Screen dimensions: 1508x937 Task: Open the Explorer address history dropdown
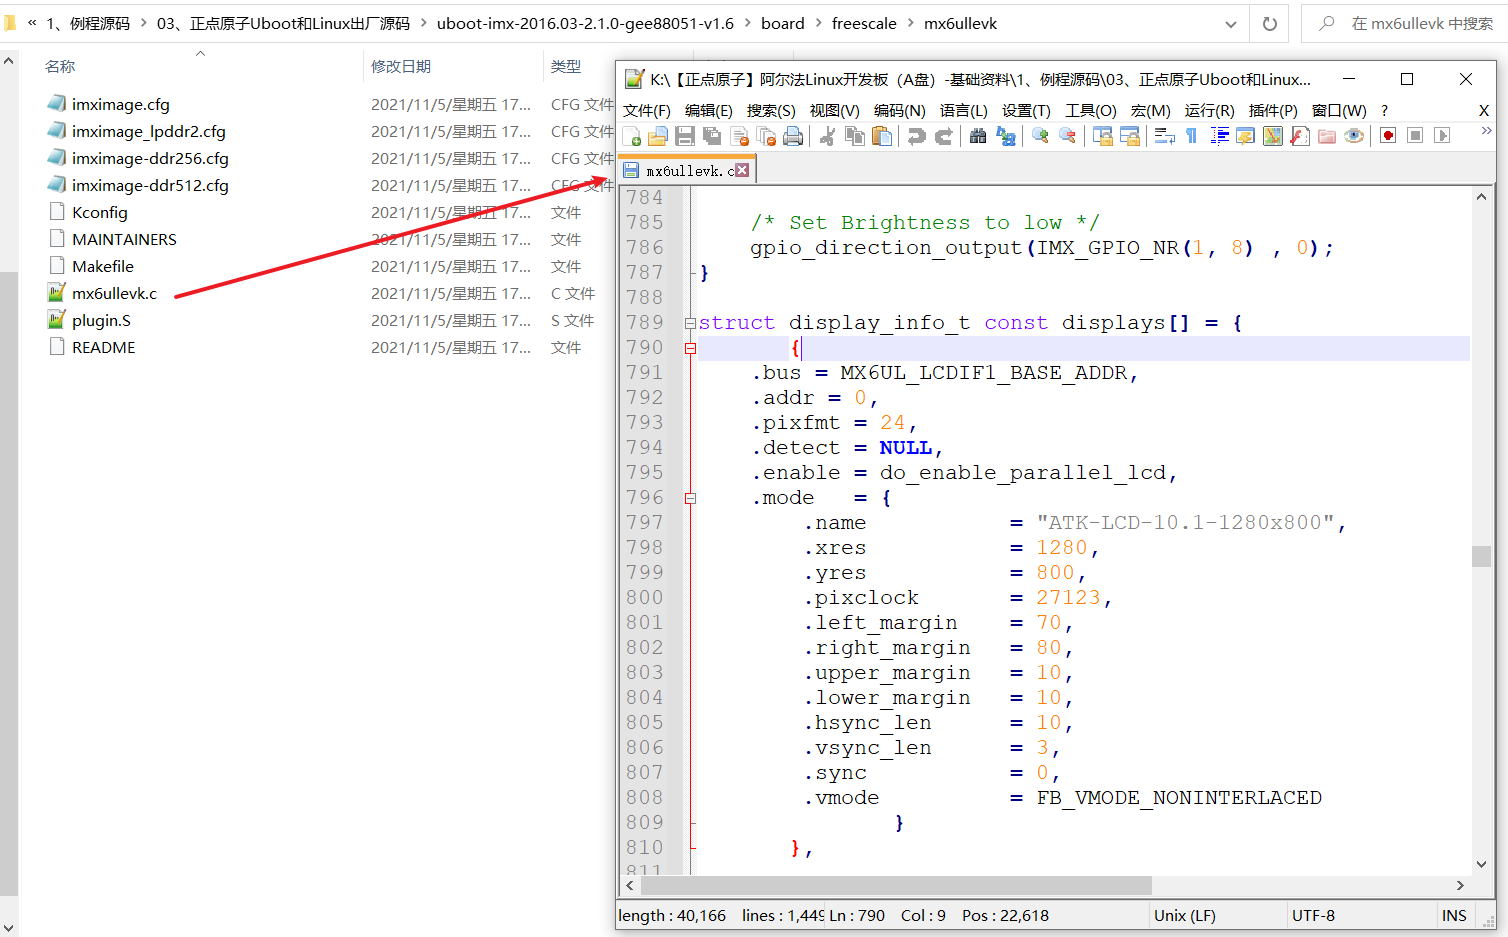(1230, 24)
